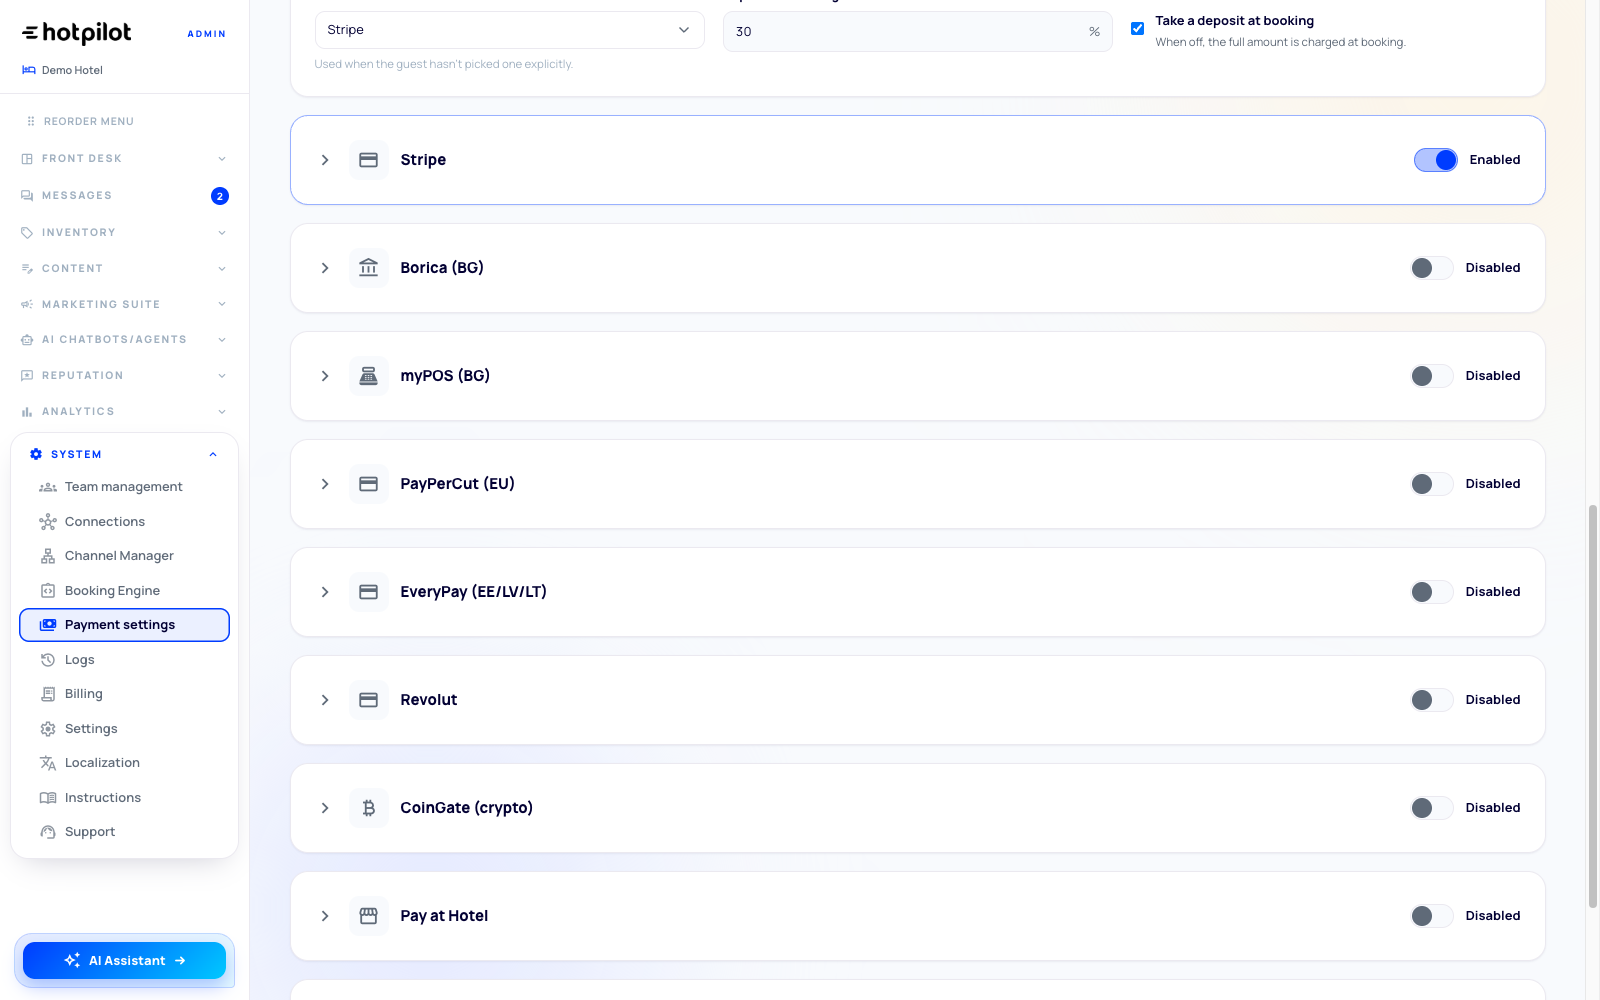Image resolution: width=1600 pixels, height=1000 pixels.
Task: Disable the Stripe payment toggle
Action: click(x=1436, y=160)
